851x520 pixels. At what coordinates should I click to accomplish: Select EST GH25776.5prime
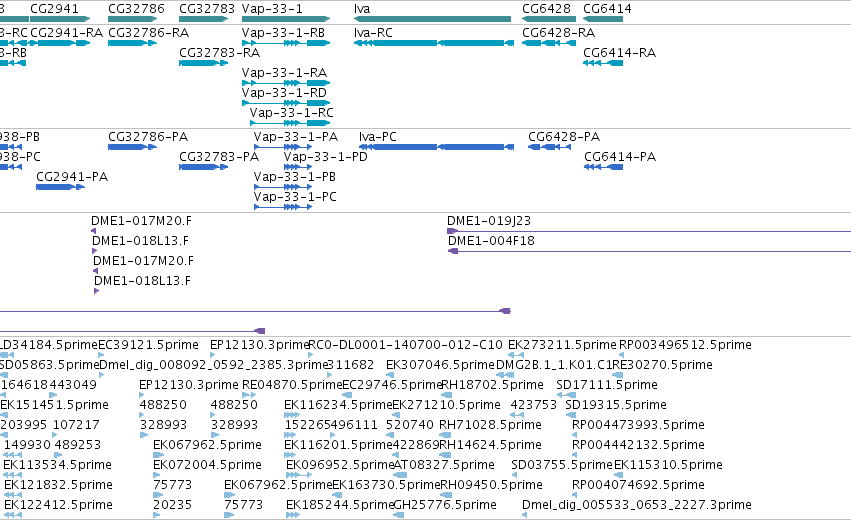[398, 515]
